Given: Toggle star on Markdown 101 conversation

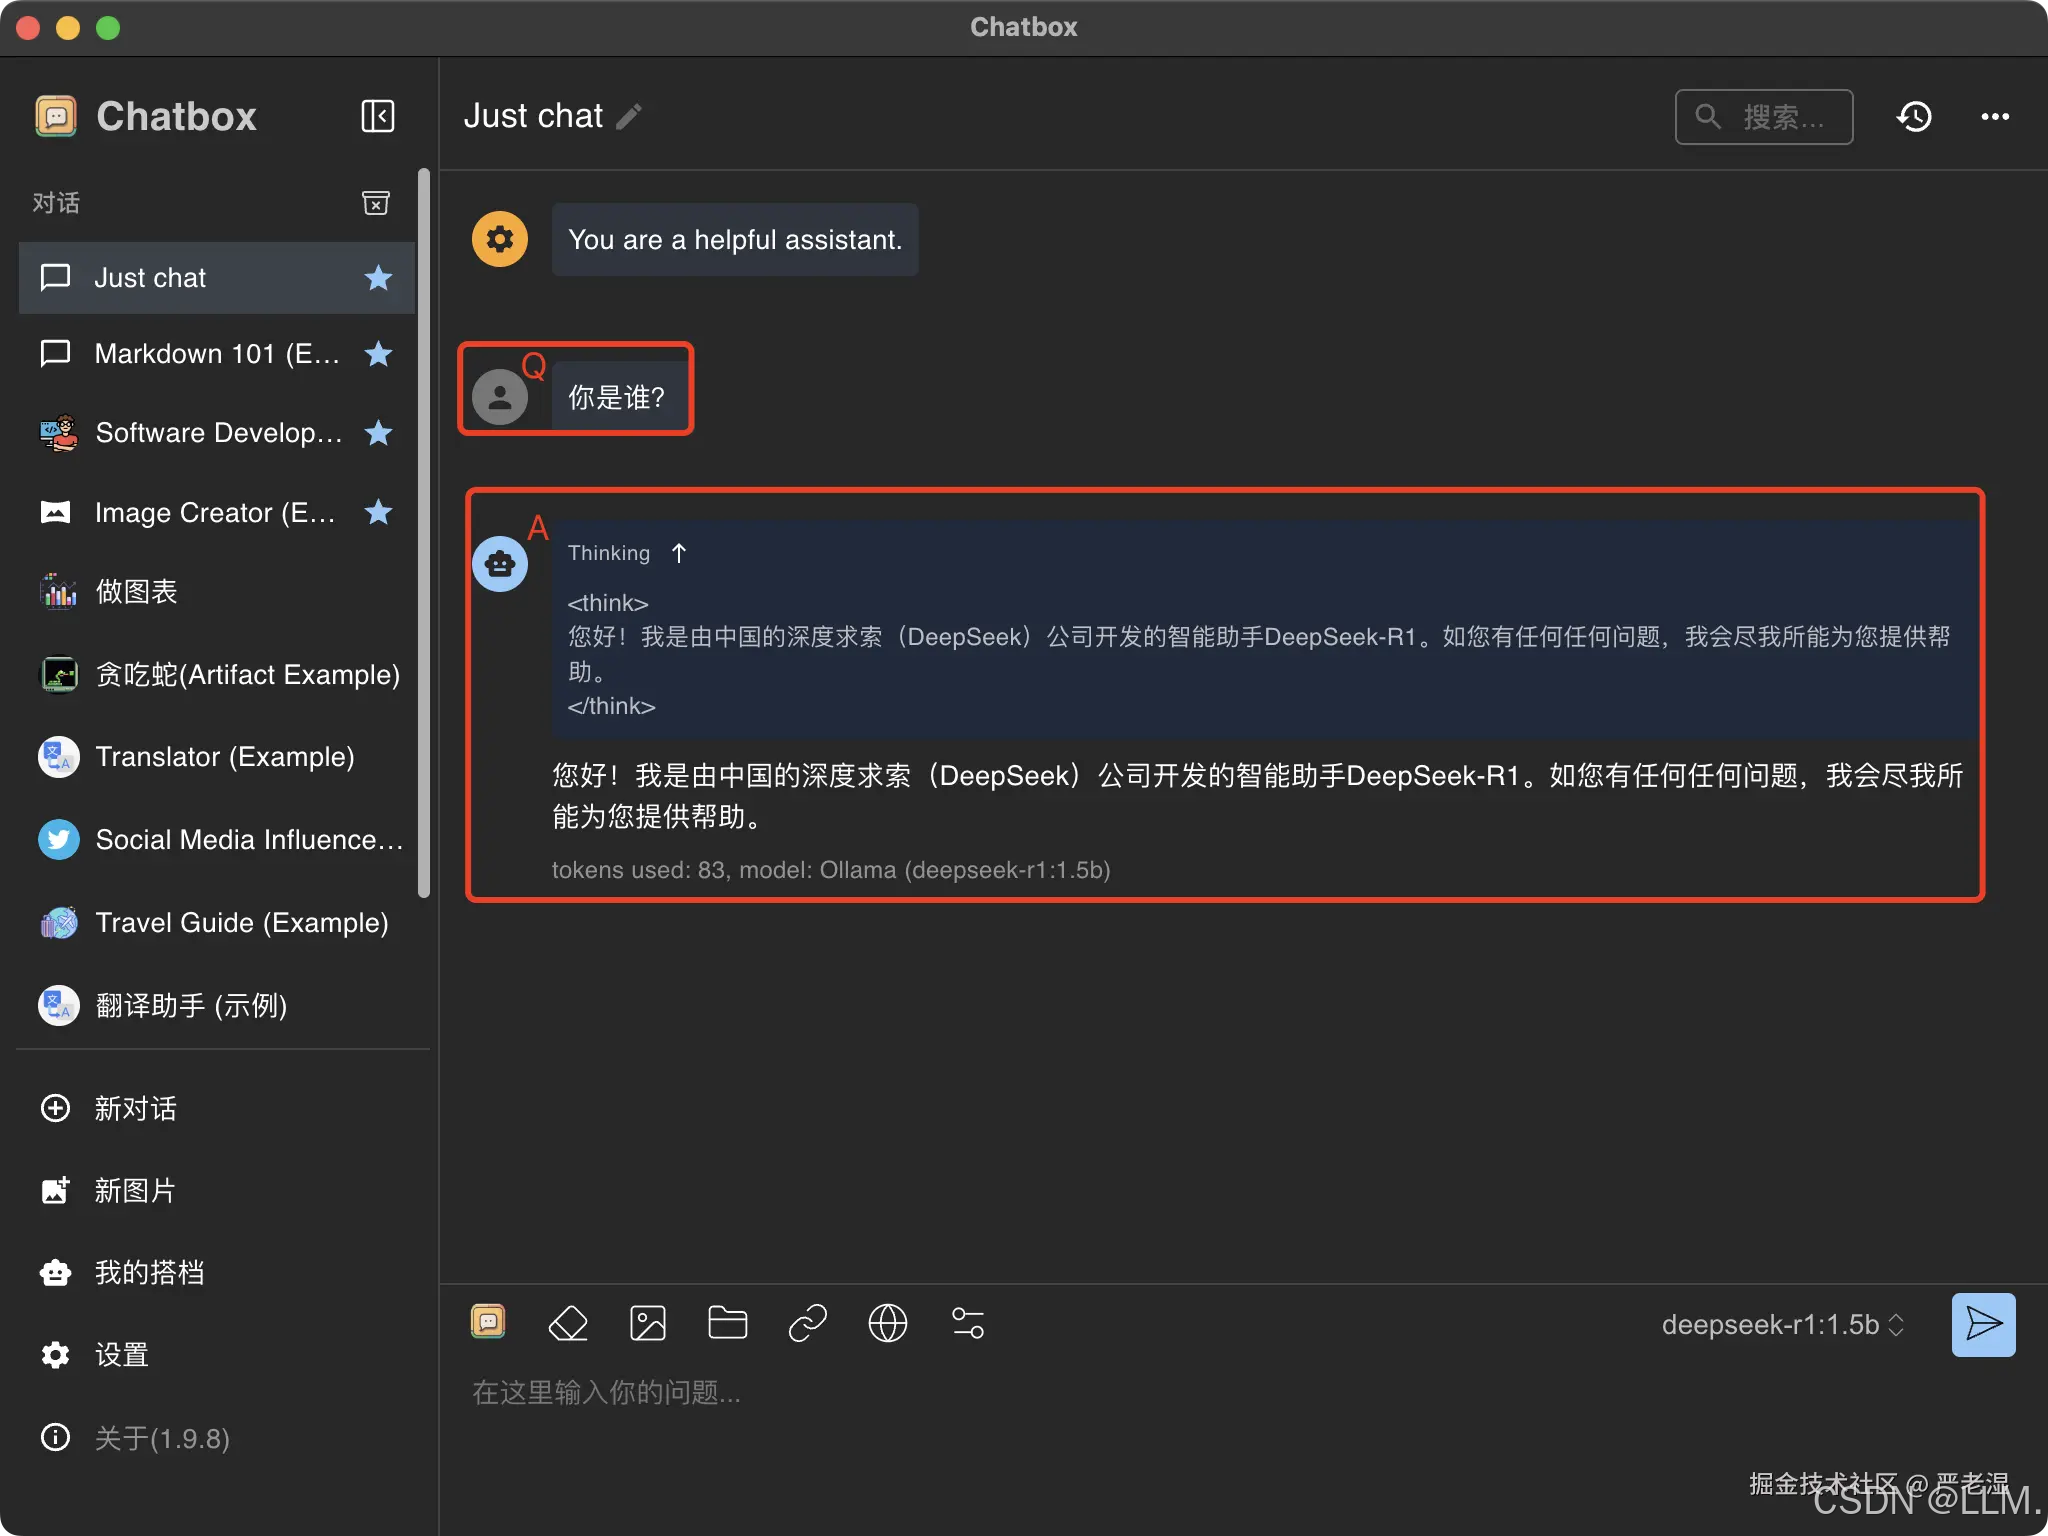Looking at the screenshot, I should (378, 354).
